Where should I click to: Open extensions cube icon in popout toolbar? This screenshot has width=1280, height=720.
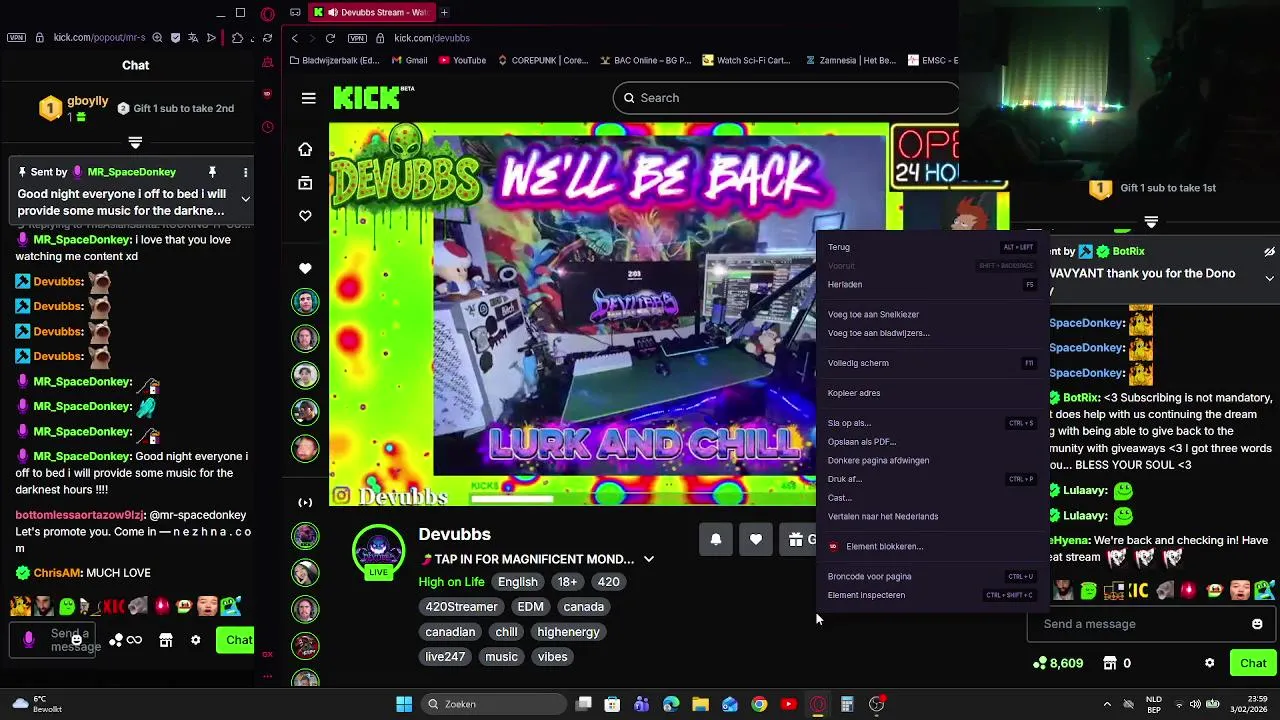pos(237,38)
